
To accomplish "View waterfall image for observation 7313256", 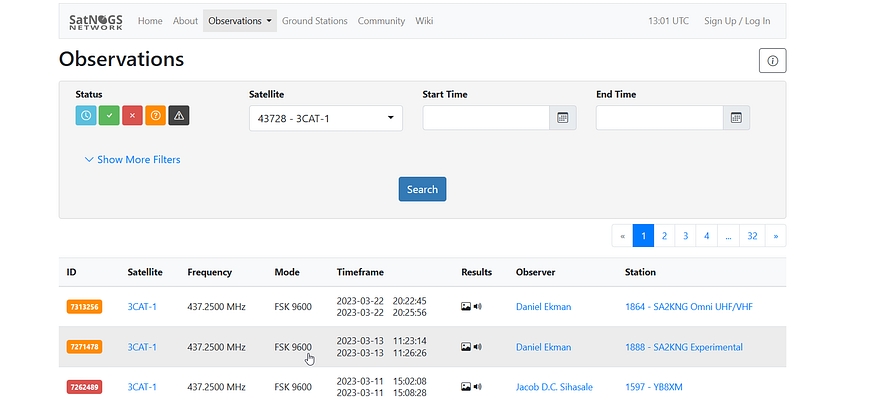I will click(466, 307).
